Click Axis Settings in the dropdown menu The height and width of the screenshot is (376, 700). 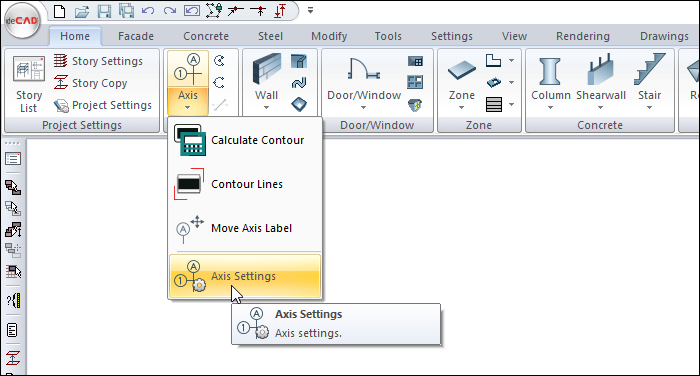[x=245, y=276]
